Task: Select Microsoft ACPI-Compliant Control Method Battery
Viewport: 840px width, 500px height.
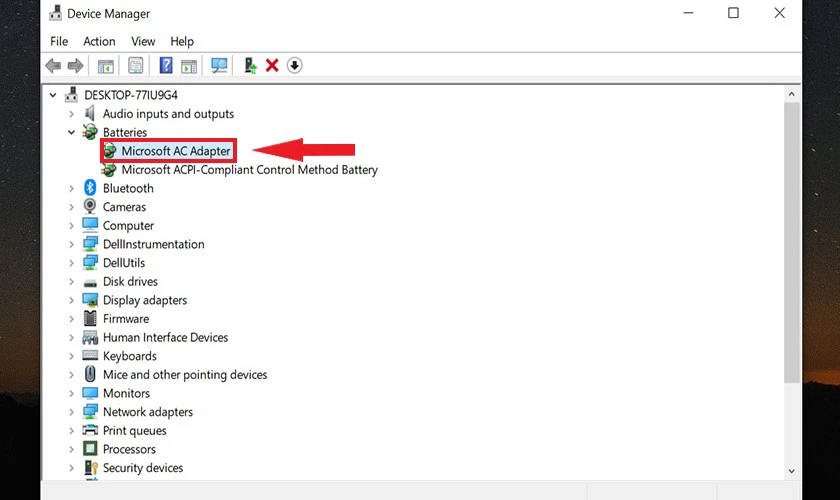Action: [250, 170]
